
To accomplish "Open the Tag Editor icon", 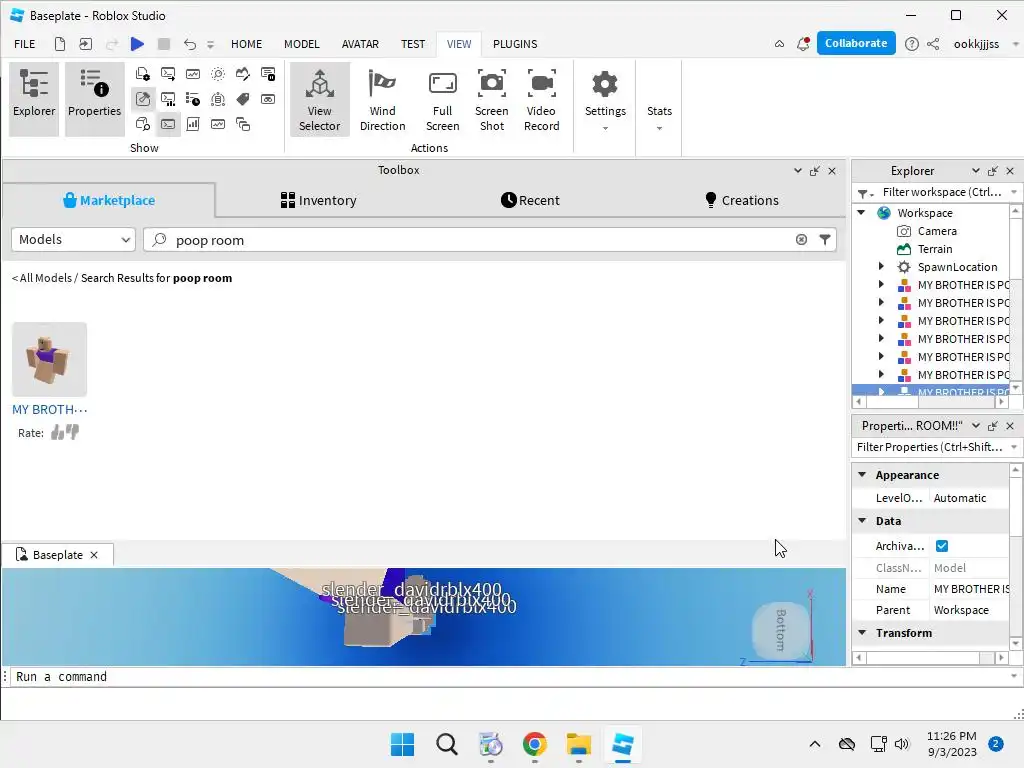I will [243, 99].
